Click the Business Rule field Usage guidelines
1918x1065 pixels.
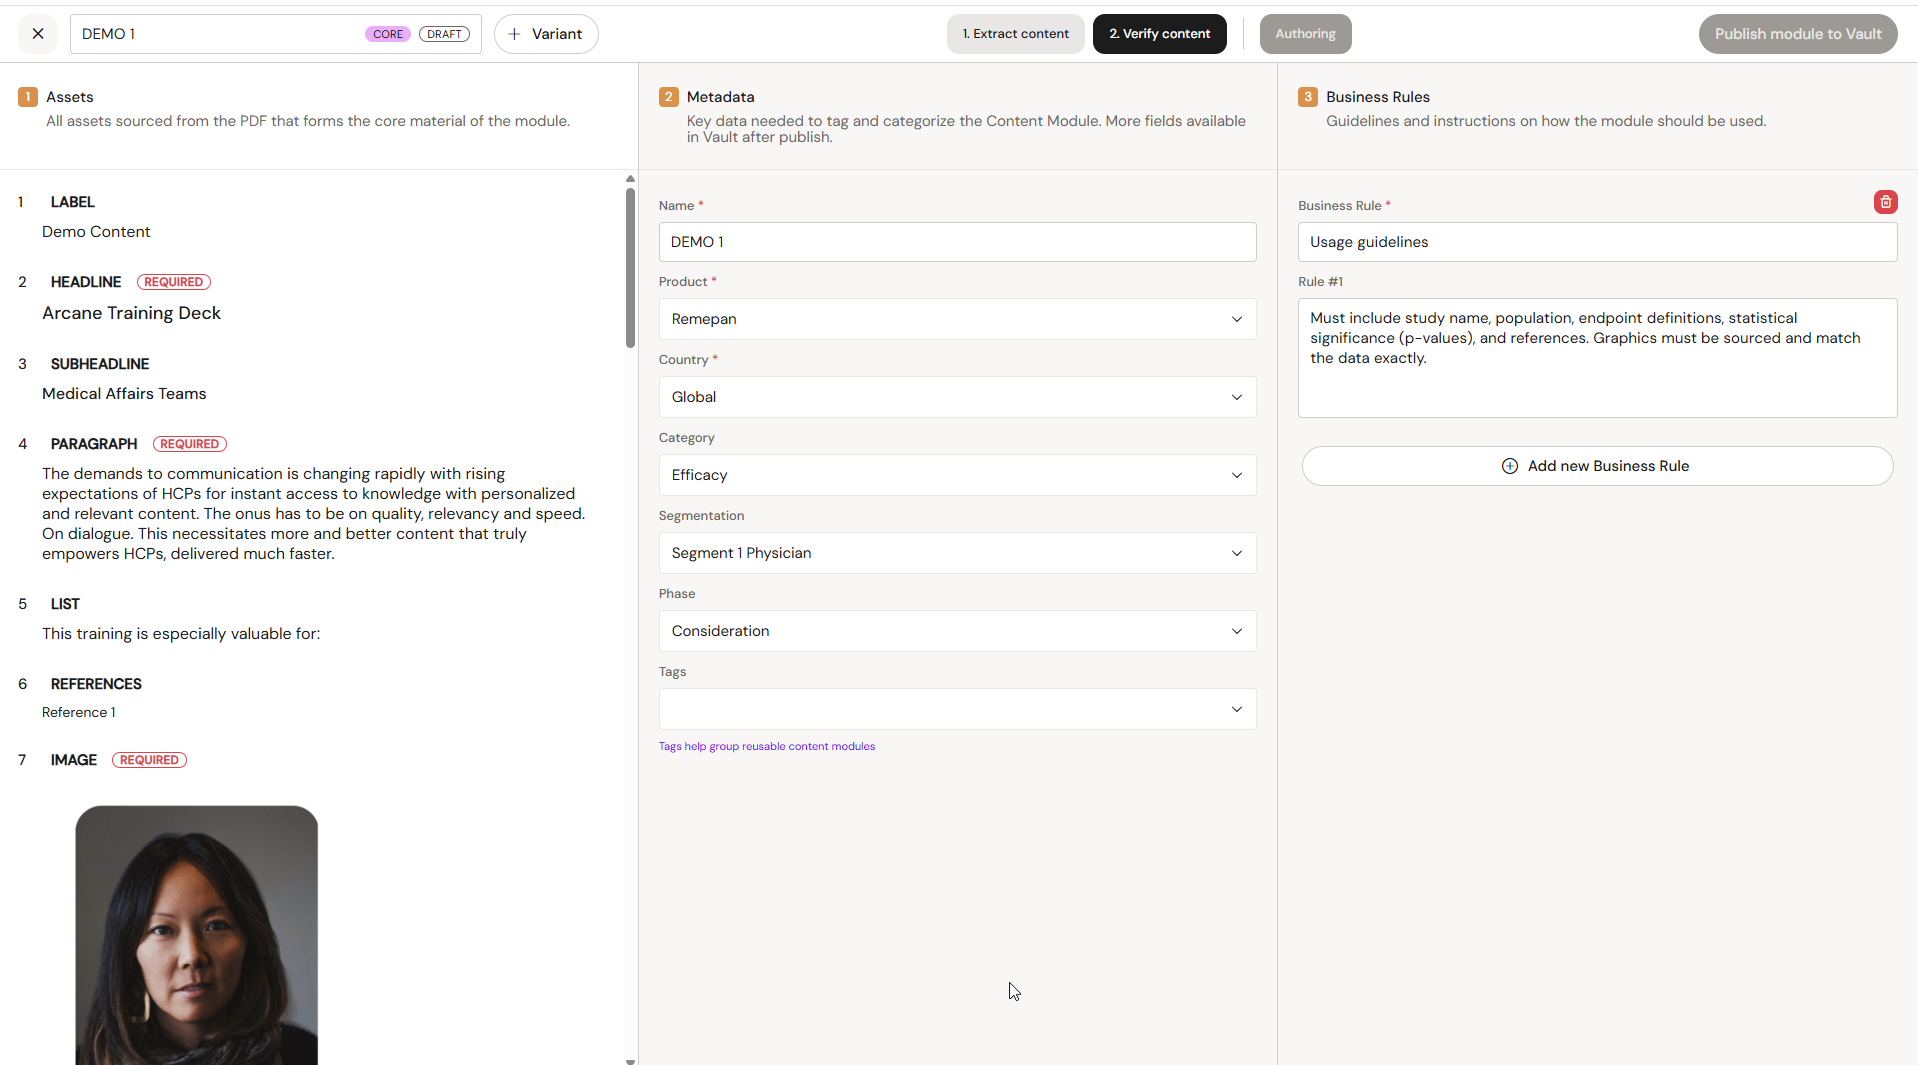[x=1597, y=242]
